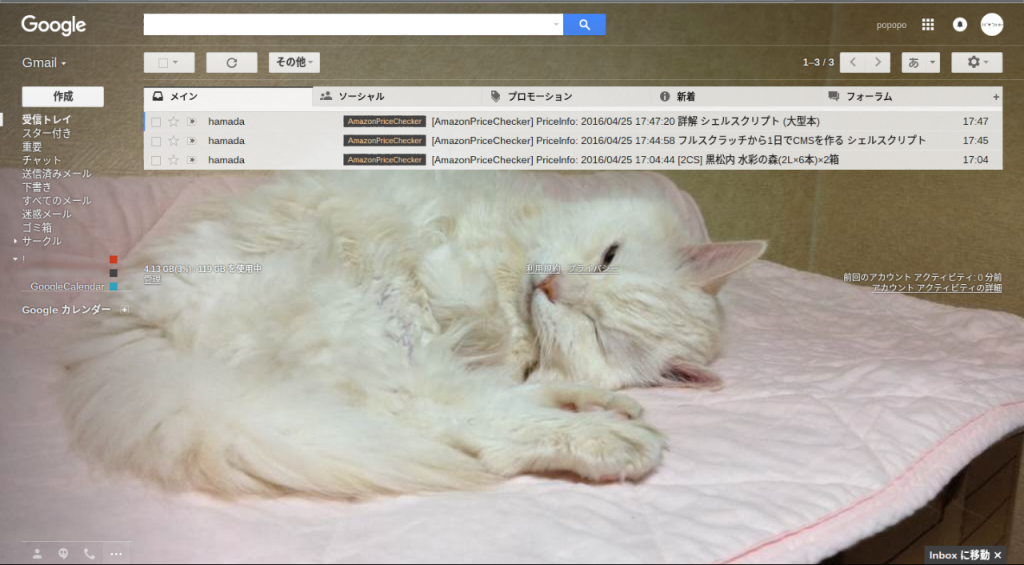The height and width of the screenshot is (565, 1024).
Task: Click the red label color square
Action: coord(113,260)
